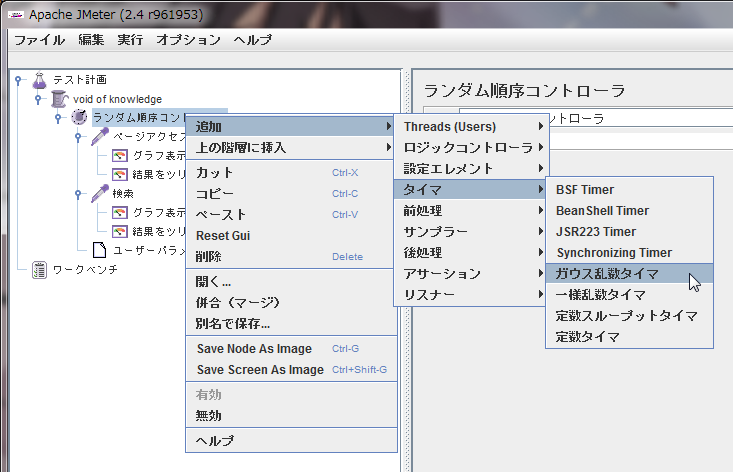Click the グラフ表示 listener icon under ページアクセス

click(x=120, y=156)
